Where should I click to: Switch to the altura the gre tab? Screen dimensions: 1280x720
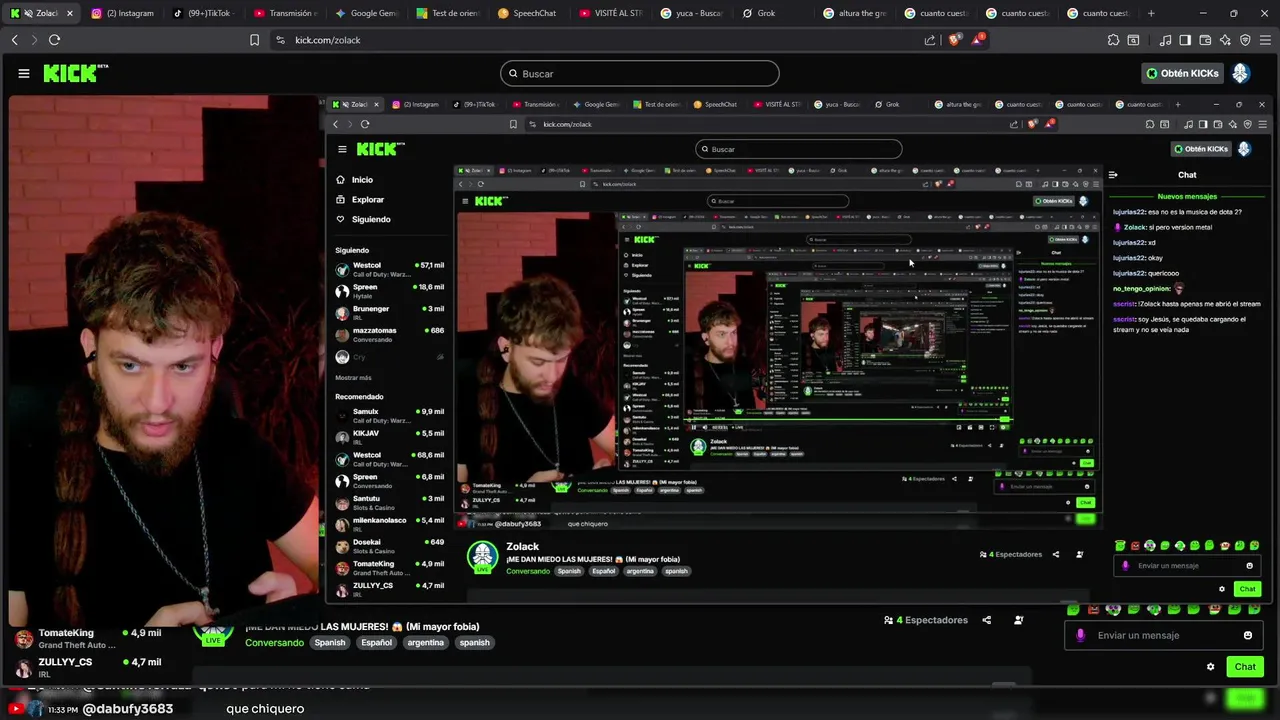point(854,13)
